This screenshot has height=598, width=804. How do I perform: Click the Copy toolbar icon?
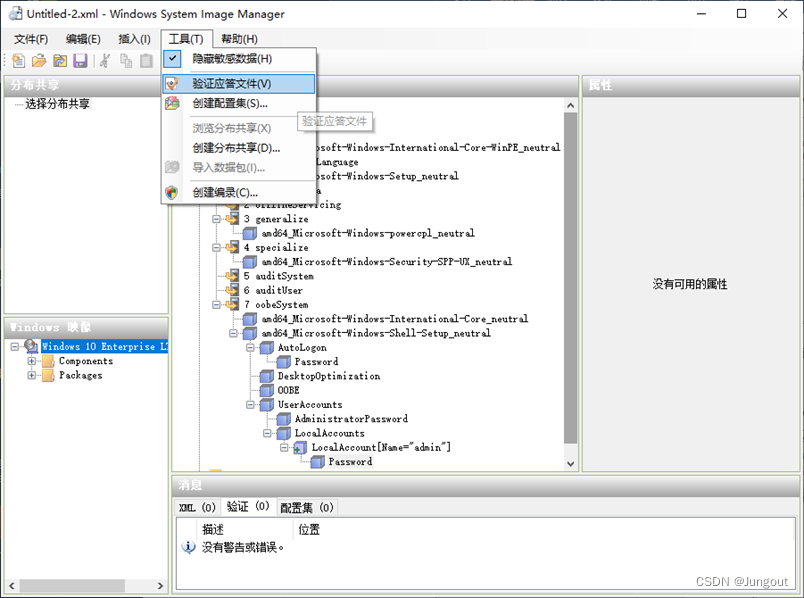pyautogui.click(x=126, y=61)
